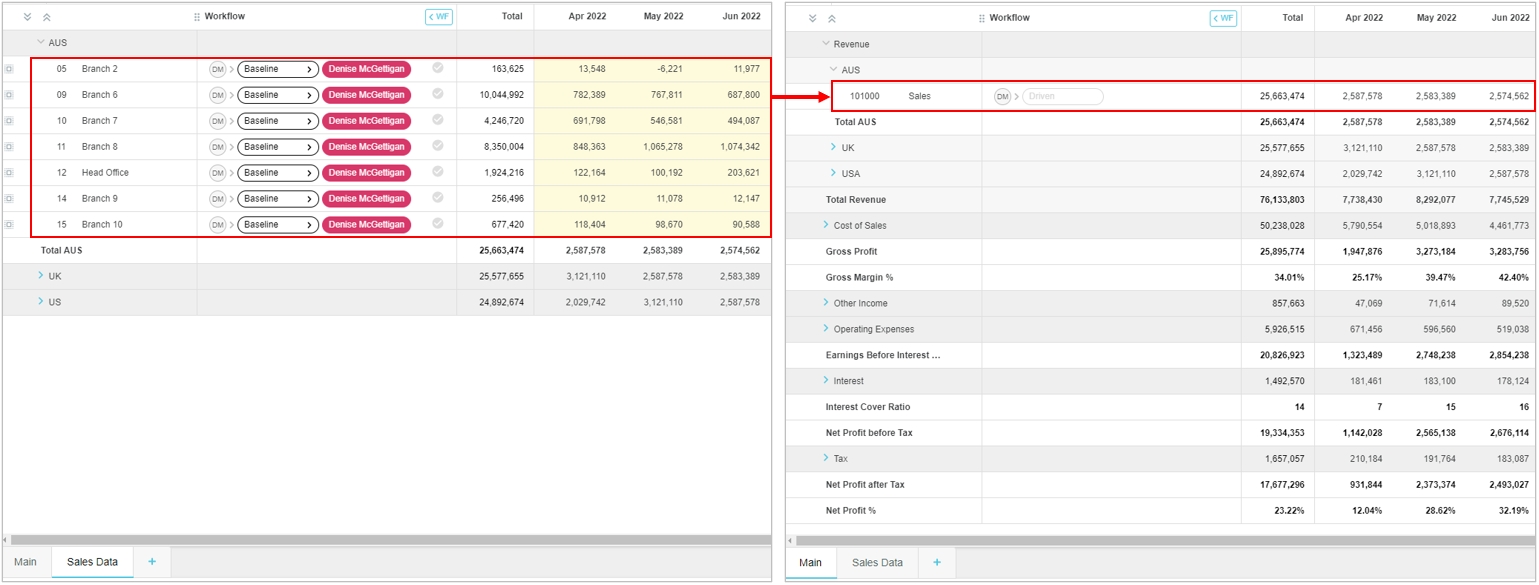The image size is (1539, 585).
Task: Click collapse-all double chevron in left grid
Action: 47,17
